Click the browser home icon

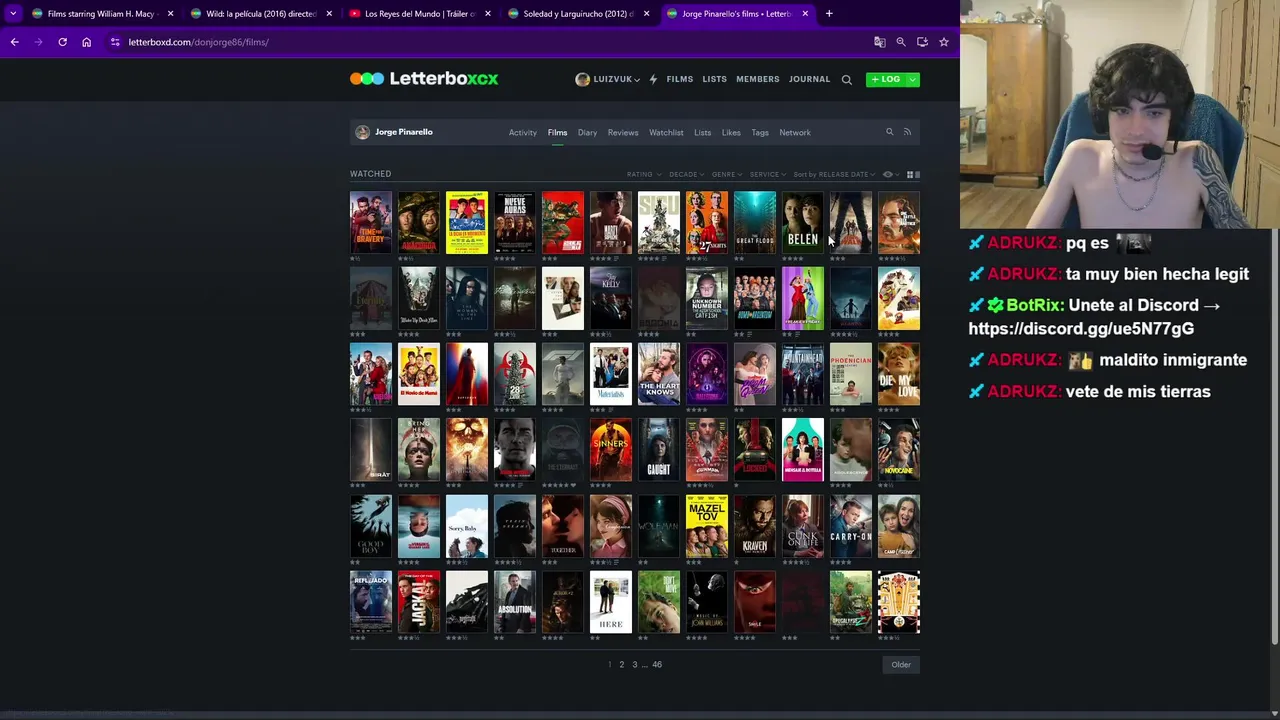86,42
